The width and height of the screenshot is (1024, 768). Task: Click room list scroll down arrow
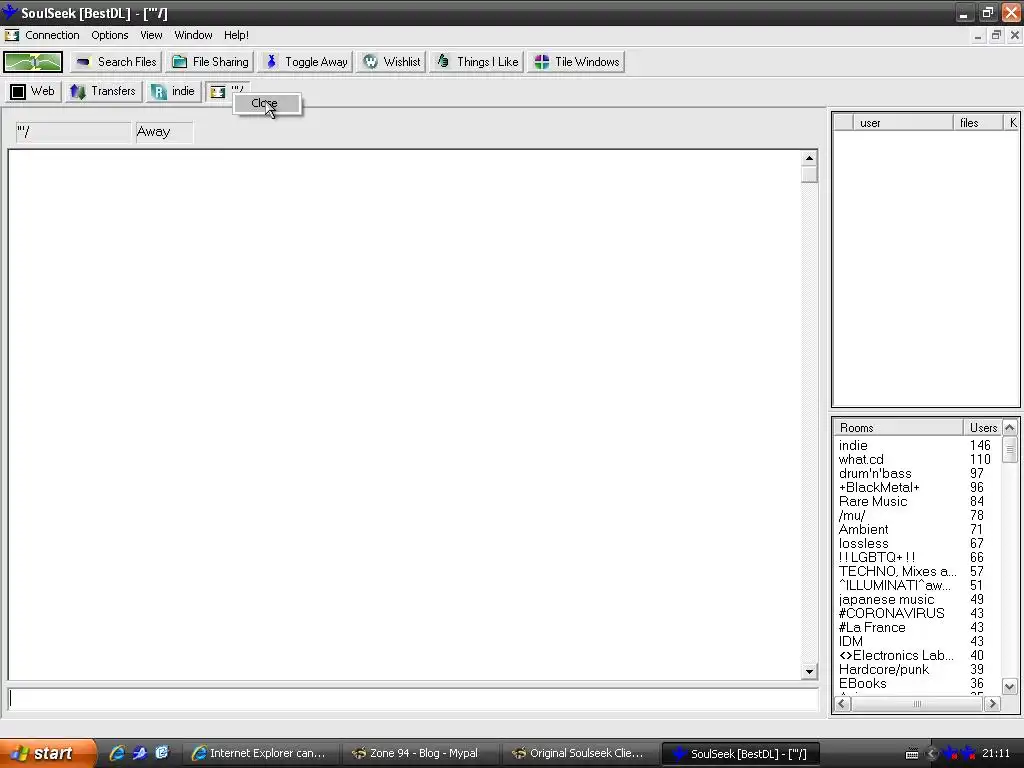click(1010, 686)
